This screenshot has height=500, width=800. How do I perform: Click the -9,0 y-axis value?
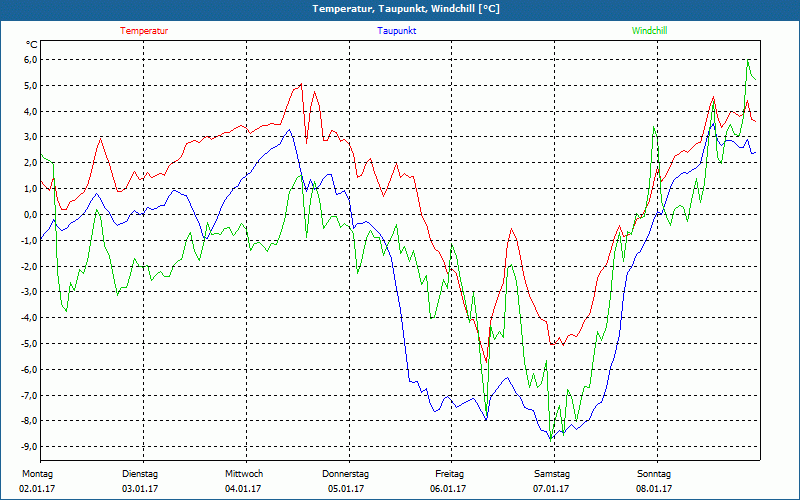tap(30, 447)
